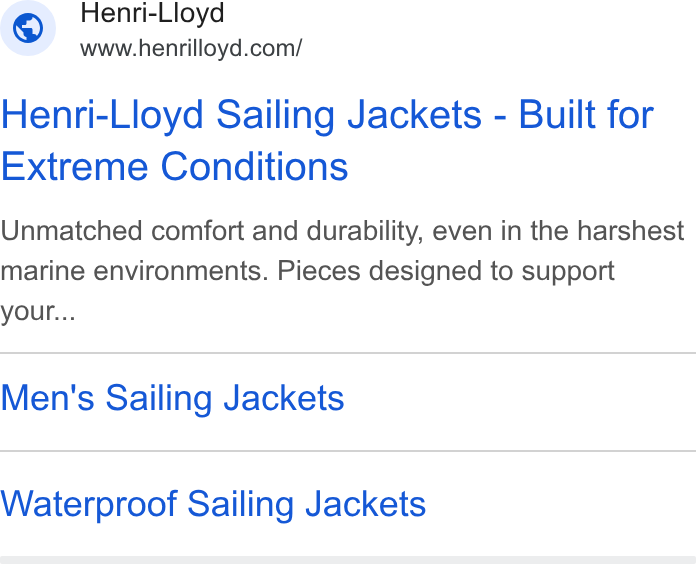This screenshot has height=564, width=696.
Task: Click the word 'Men's' in the sitelink
Action: (x=47, y=398)
